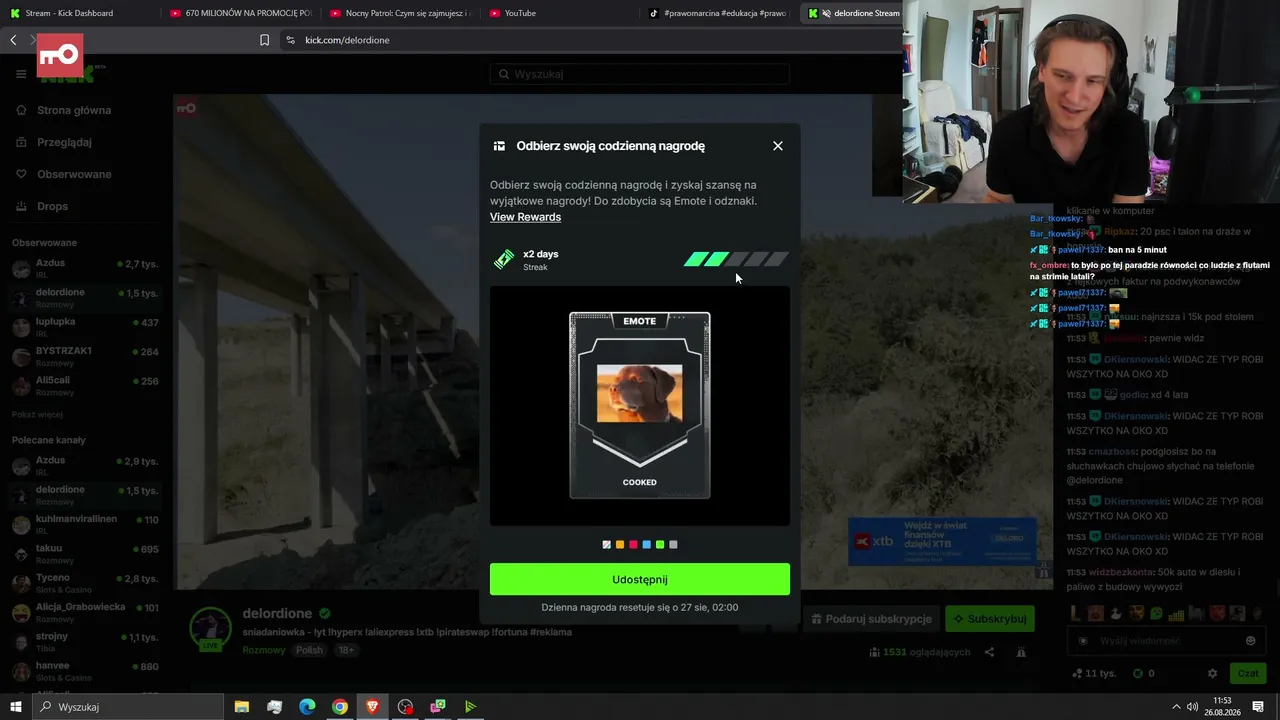
Task: Select the delordione Stream browser tab
Action: [852, 13]
